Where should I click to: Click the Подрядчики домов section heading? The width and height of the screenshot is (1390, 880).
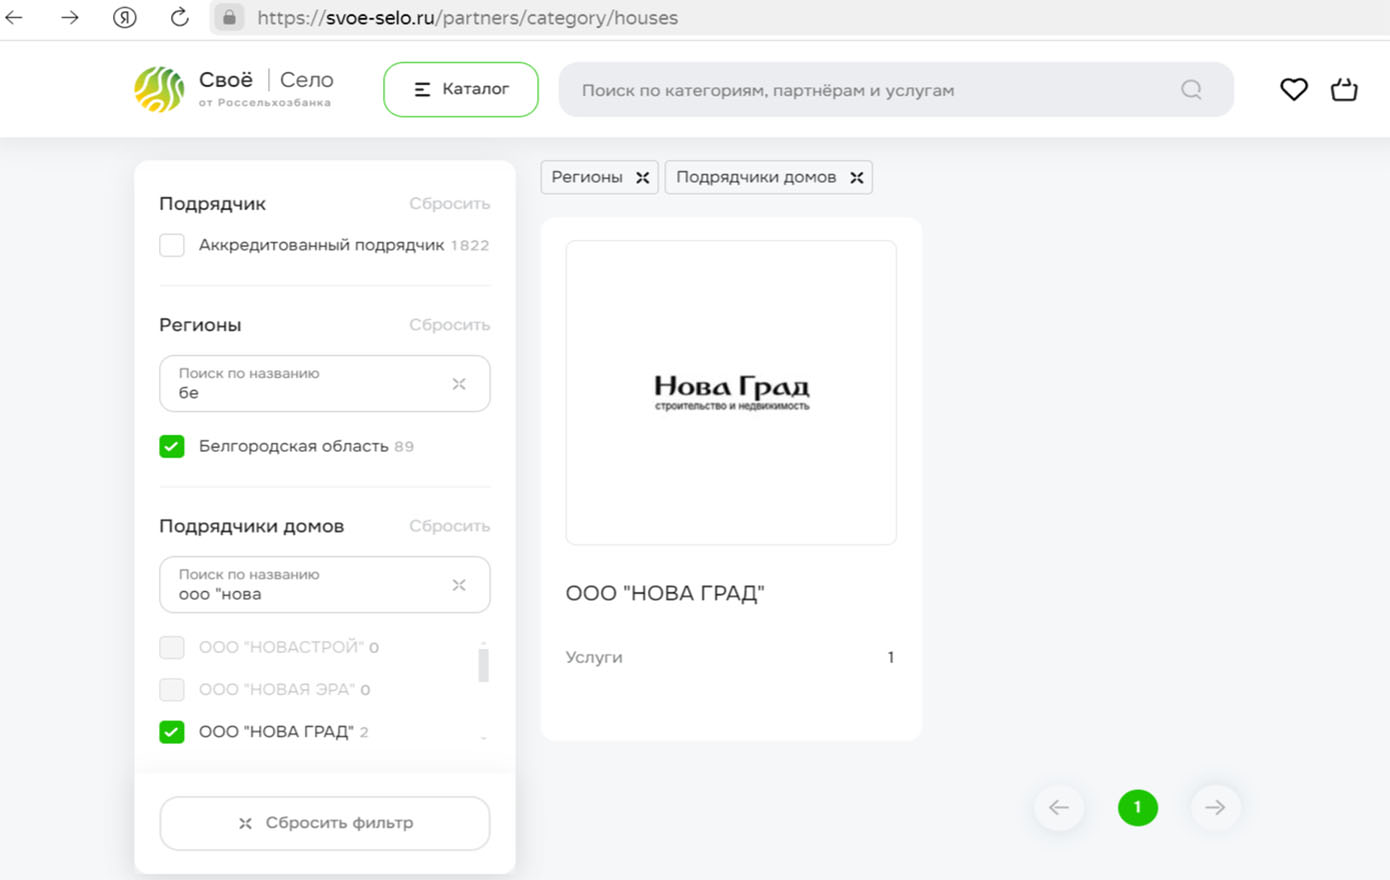252,526
